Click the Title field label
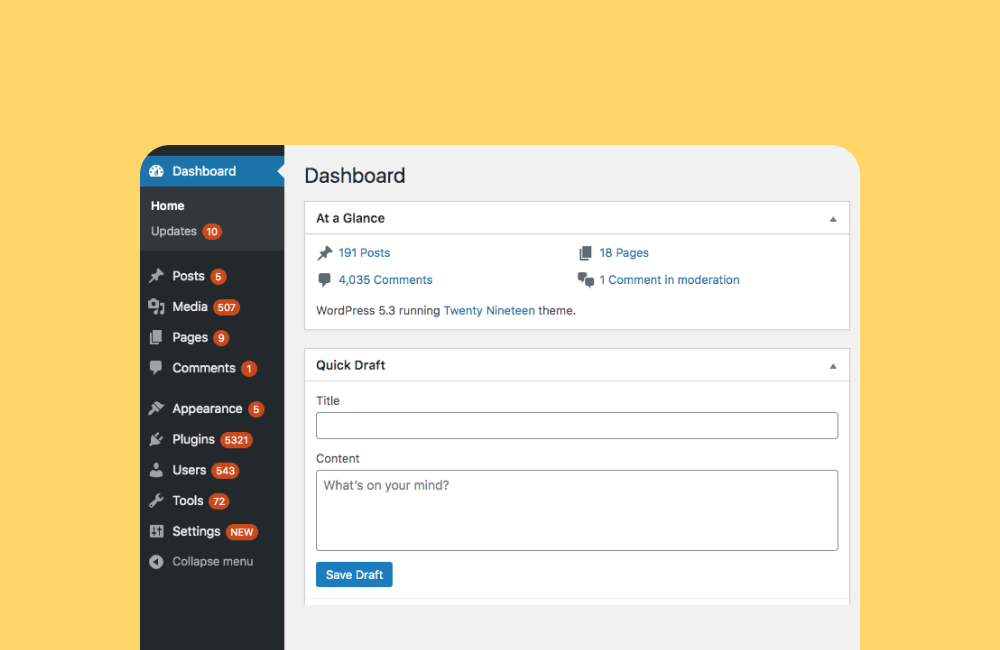This screenshot has width=1000, height=650. point(328,401)
